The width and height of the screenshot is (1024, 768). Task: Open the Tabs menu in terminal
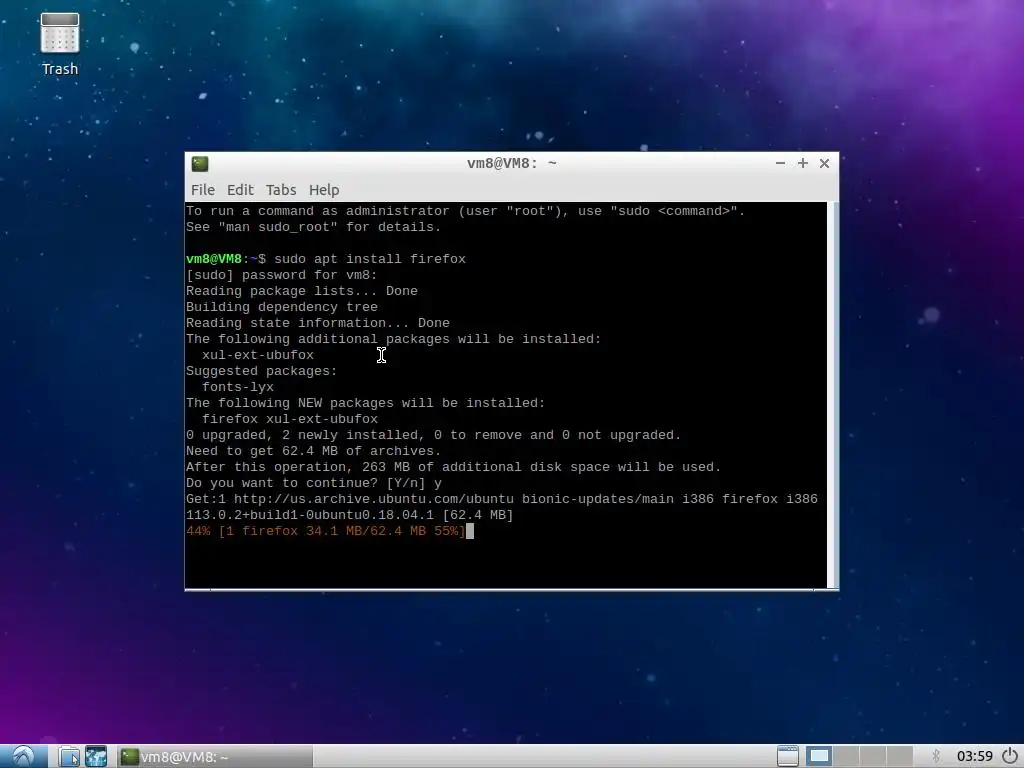pos(281,190)
